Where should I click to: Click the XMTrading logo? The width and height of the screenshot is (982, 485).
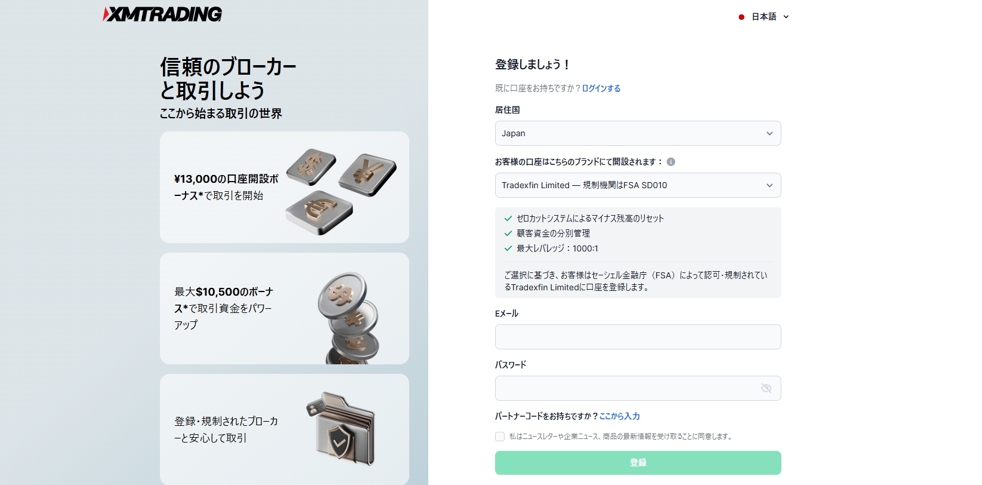[162, 14]
